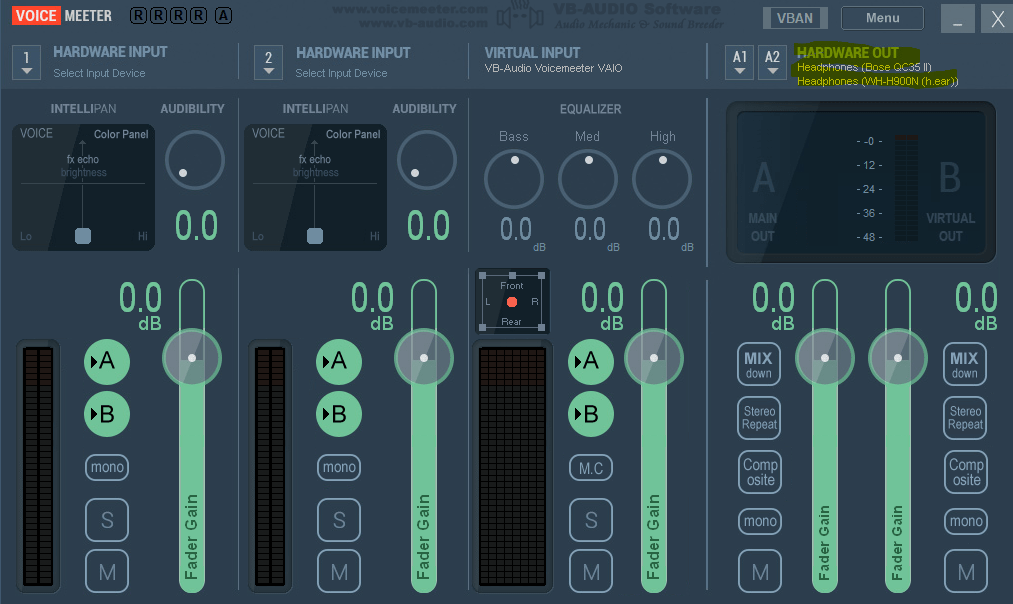Click the Audibility knob for Hardware Input 2
Viewport: 1013px width, 604px height.
coord(426,160)
